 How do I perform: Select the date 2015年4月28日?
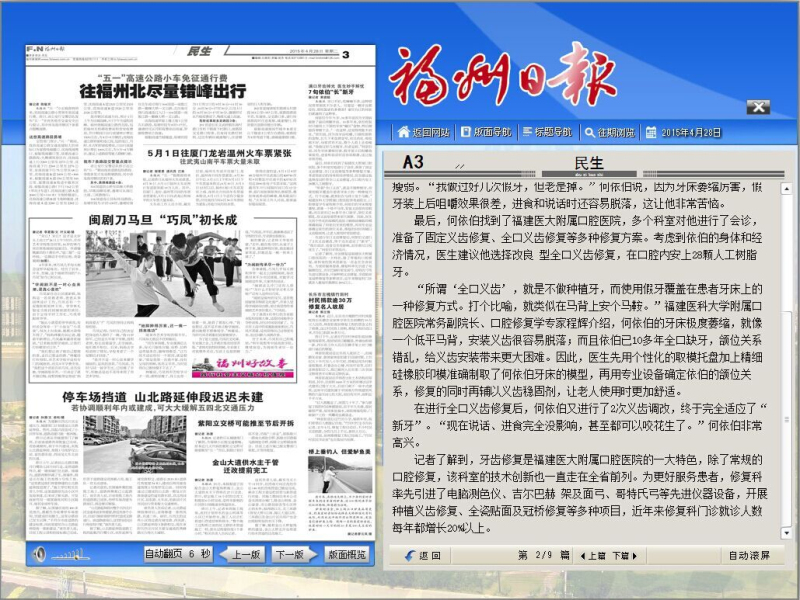[x=691, y=132]
